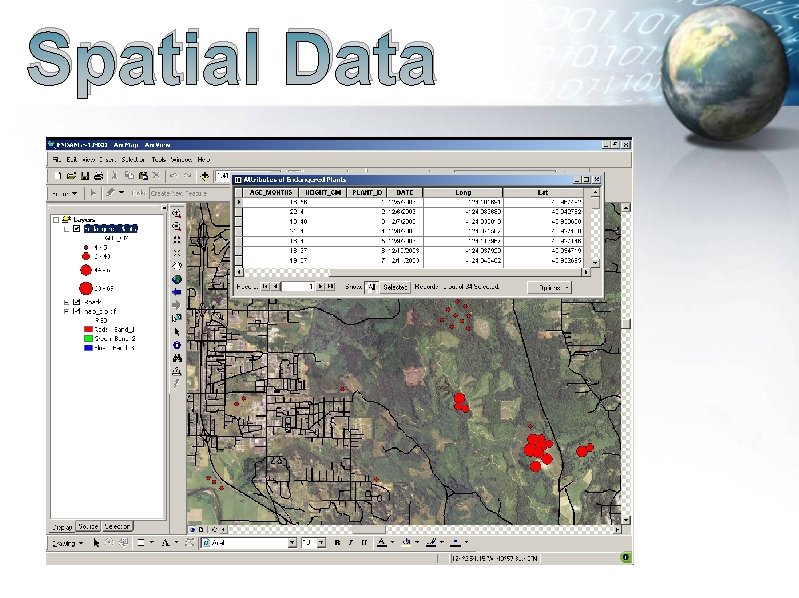Select the Measure ruler tool
The height and width of the screenshot is (598, 799).
pyautogui.click(x=177, y=371)
